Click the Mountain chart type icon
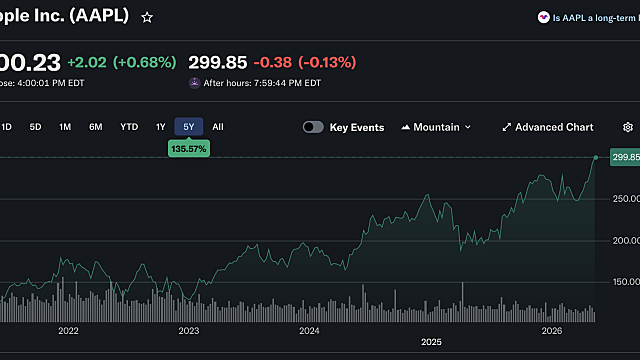The width and height of the screenshot is (640, 360). 405,127
